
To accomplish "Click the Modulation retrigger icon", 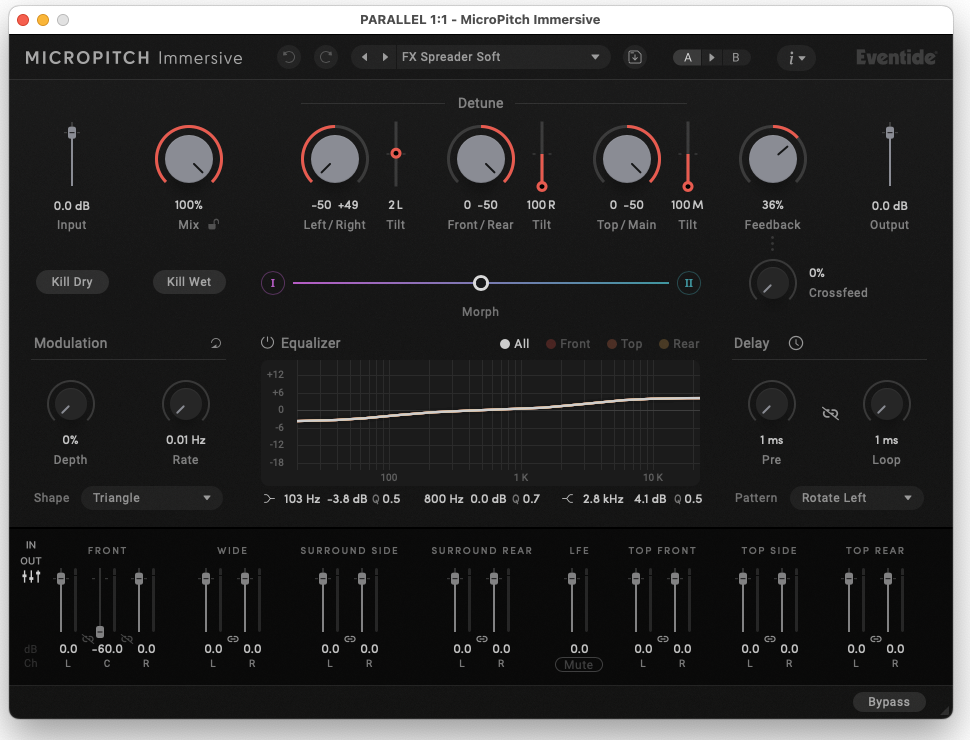I will pyautogui.click(x=216, y=343).
